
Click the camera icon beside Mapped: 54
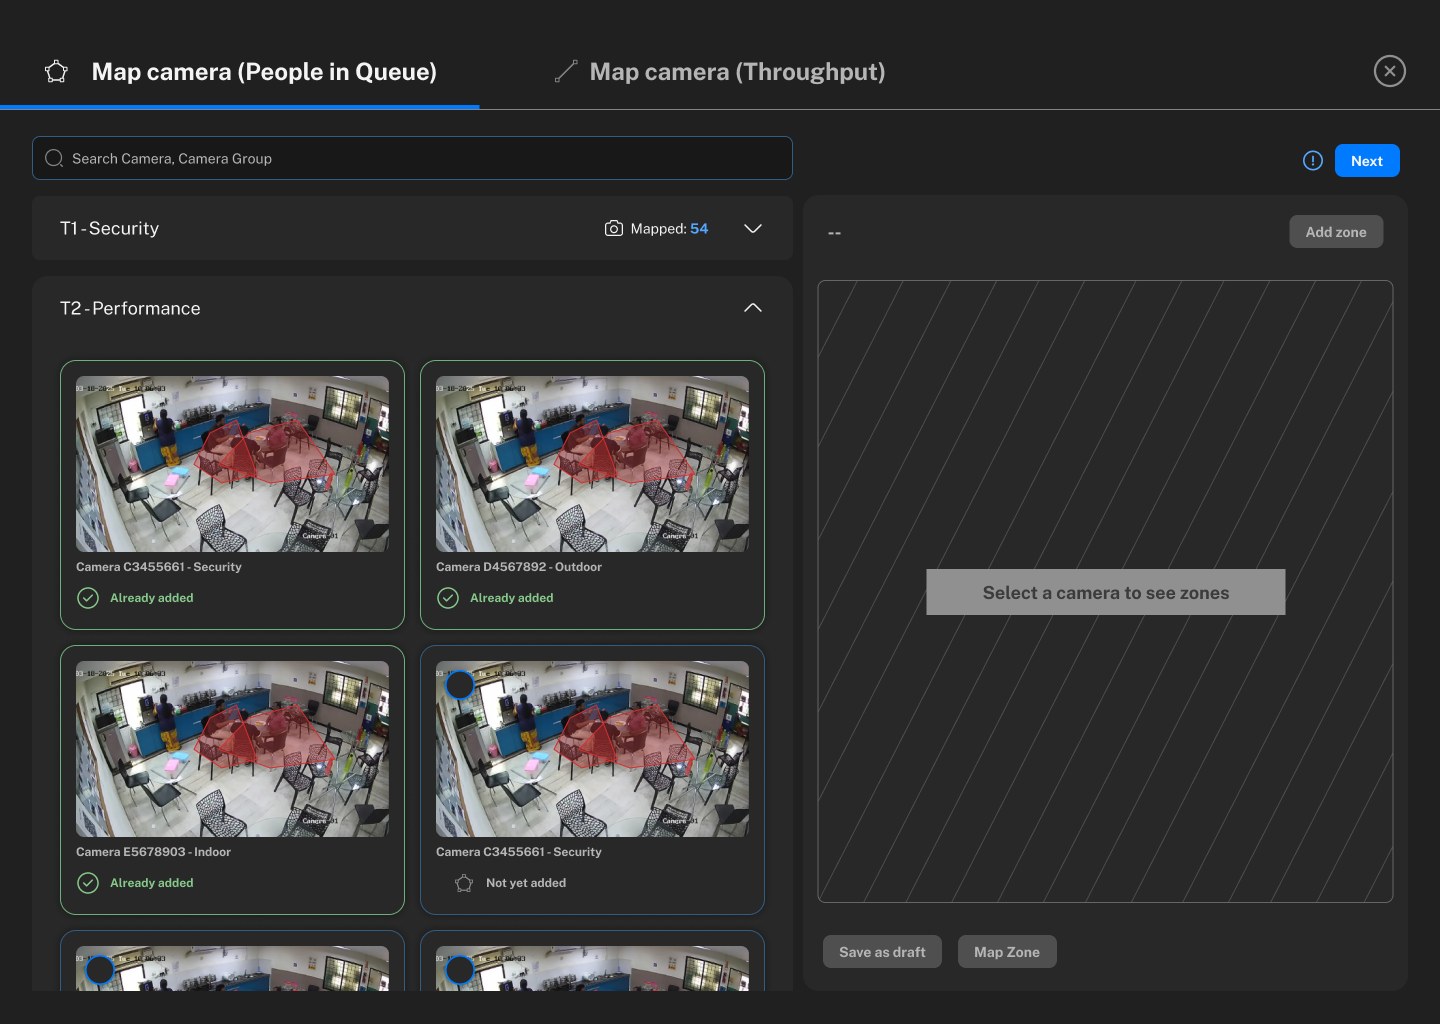point(614,229)
